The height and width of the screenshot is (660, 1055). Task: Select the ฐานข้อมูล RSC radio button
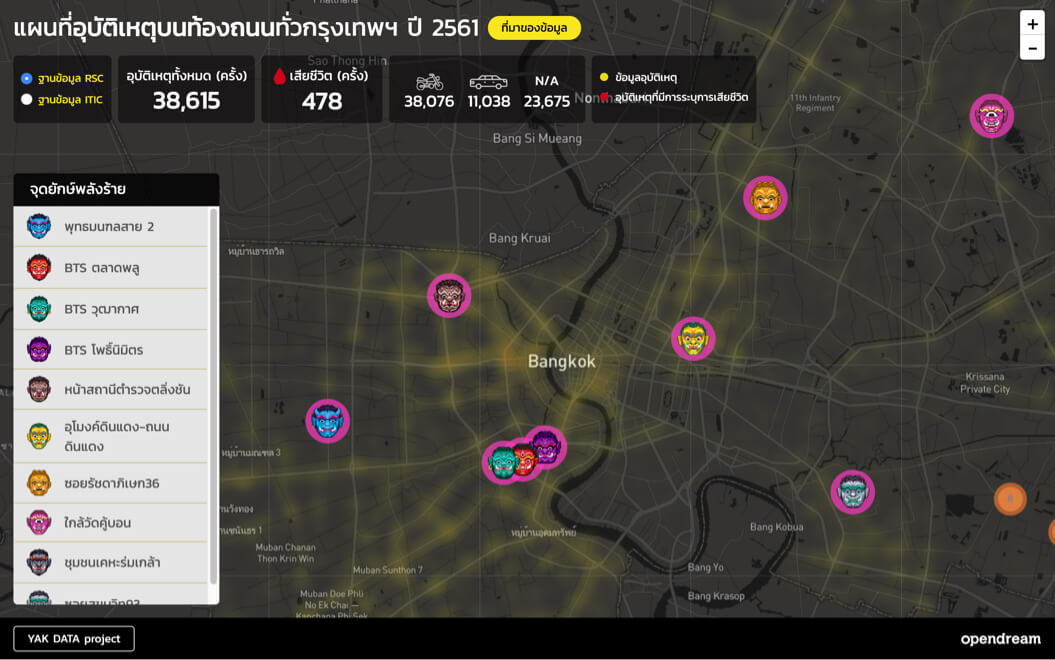pos(27,78)
